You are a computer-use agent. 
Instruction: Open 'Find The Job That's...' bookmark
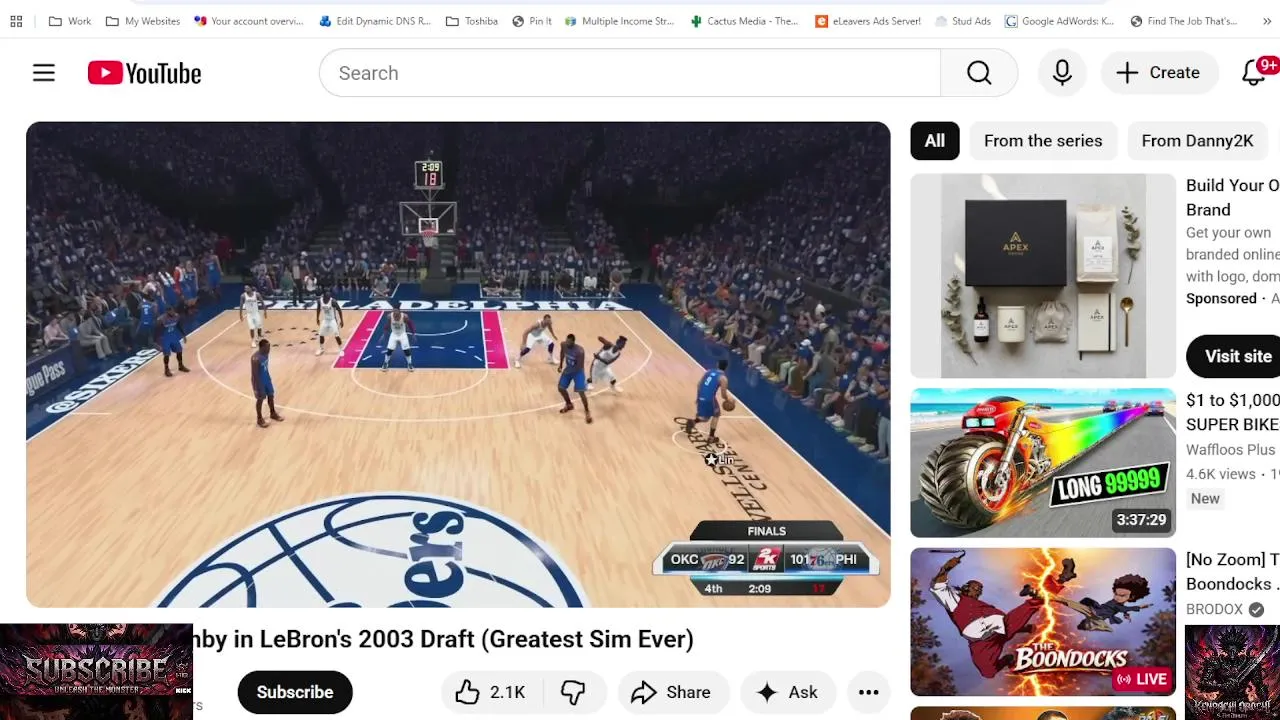(x=1184, y=21)
